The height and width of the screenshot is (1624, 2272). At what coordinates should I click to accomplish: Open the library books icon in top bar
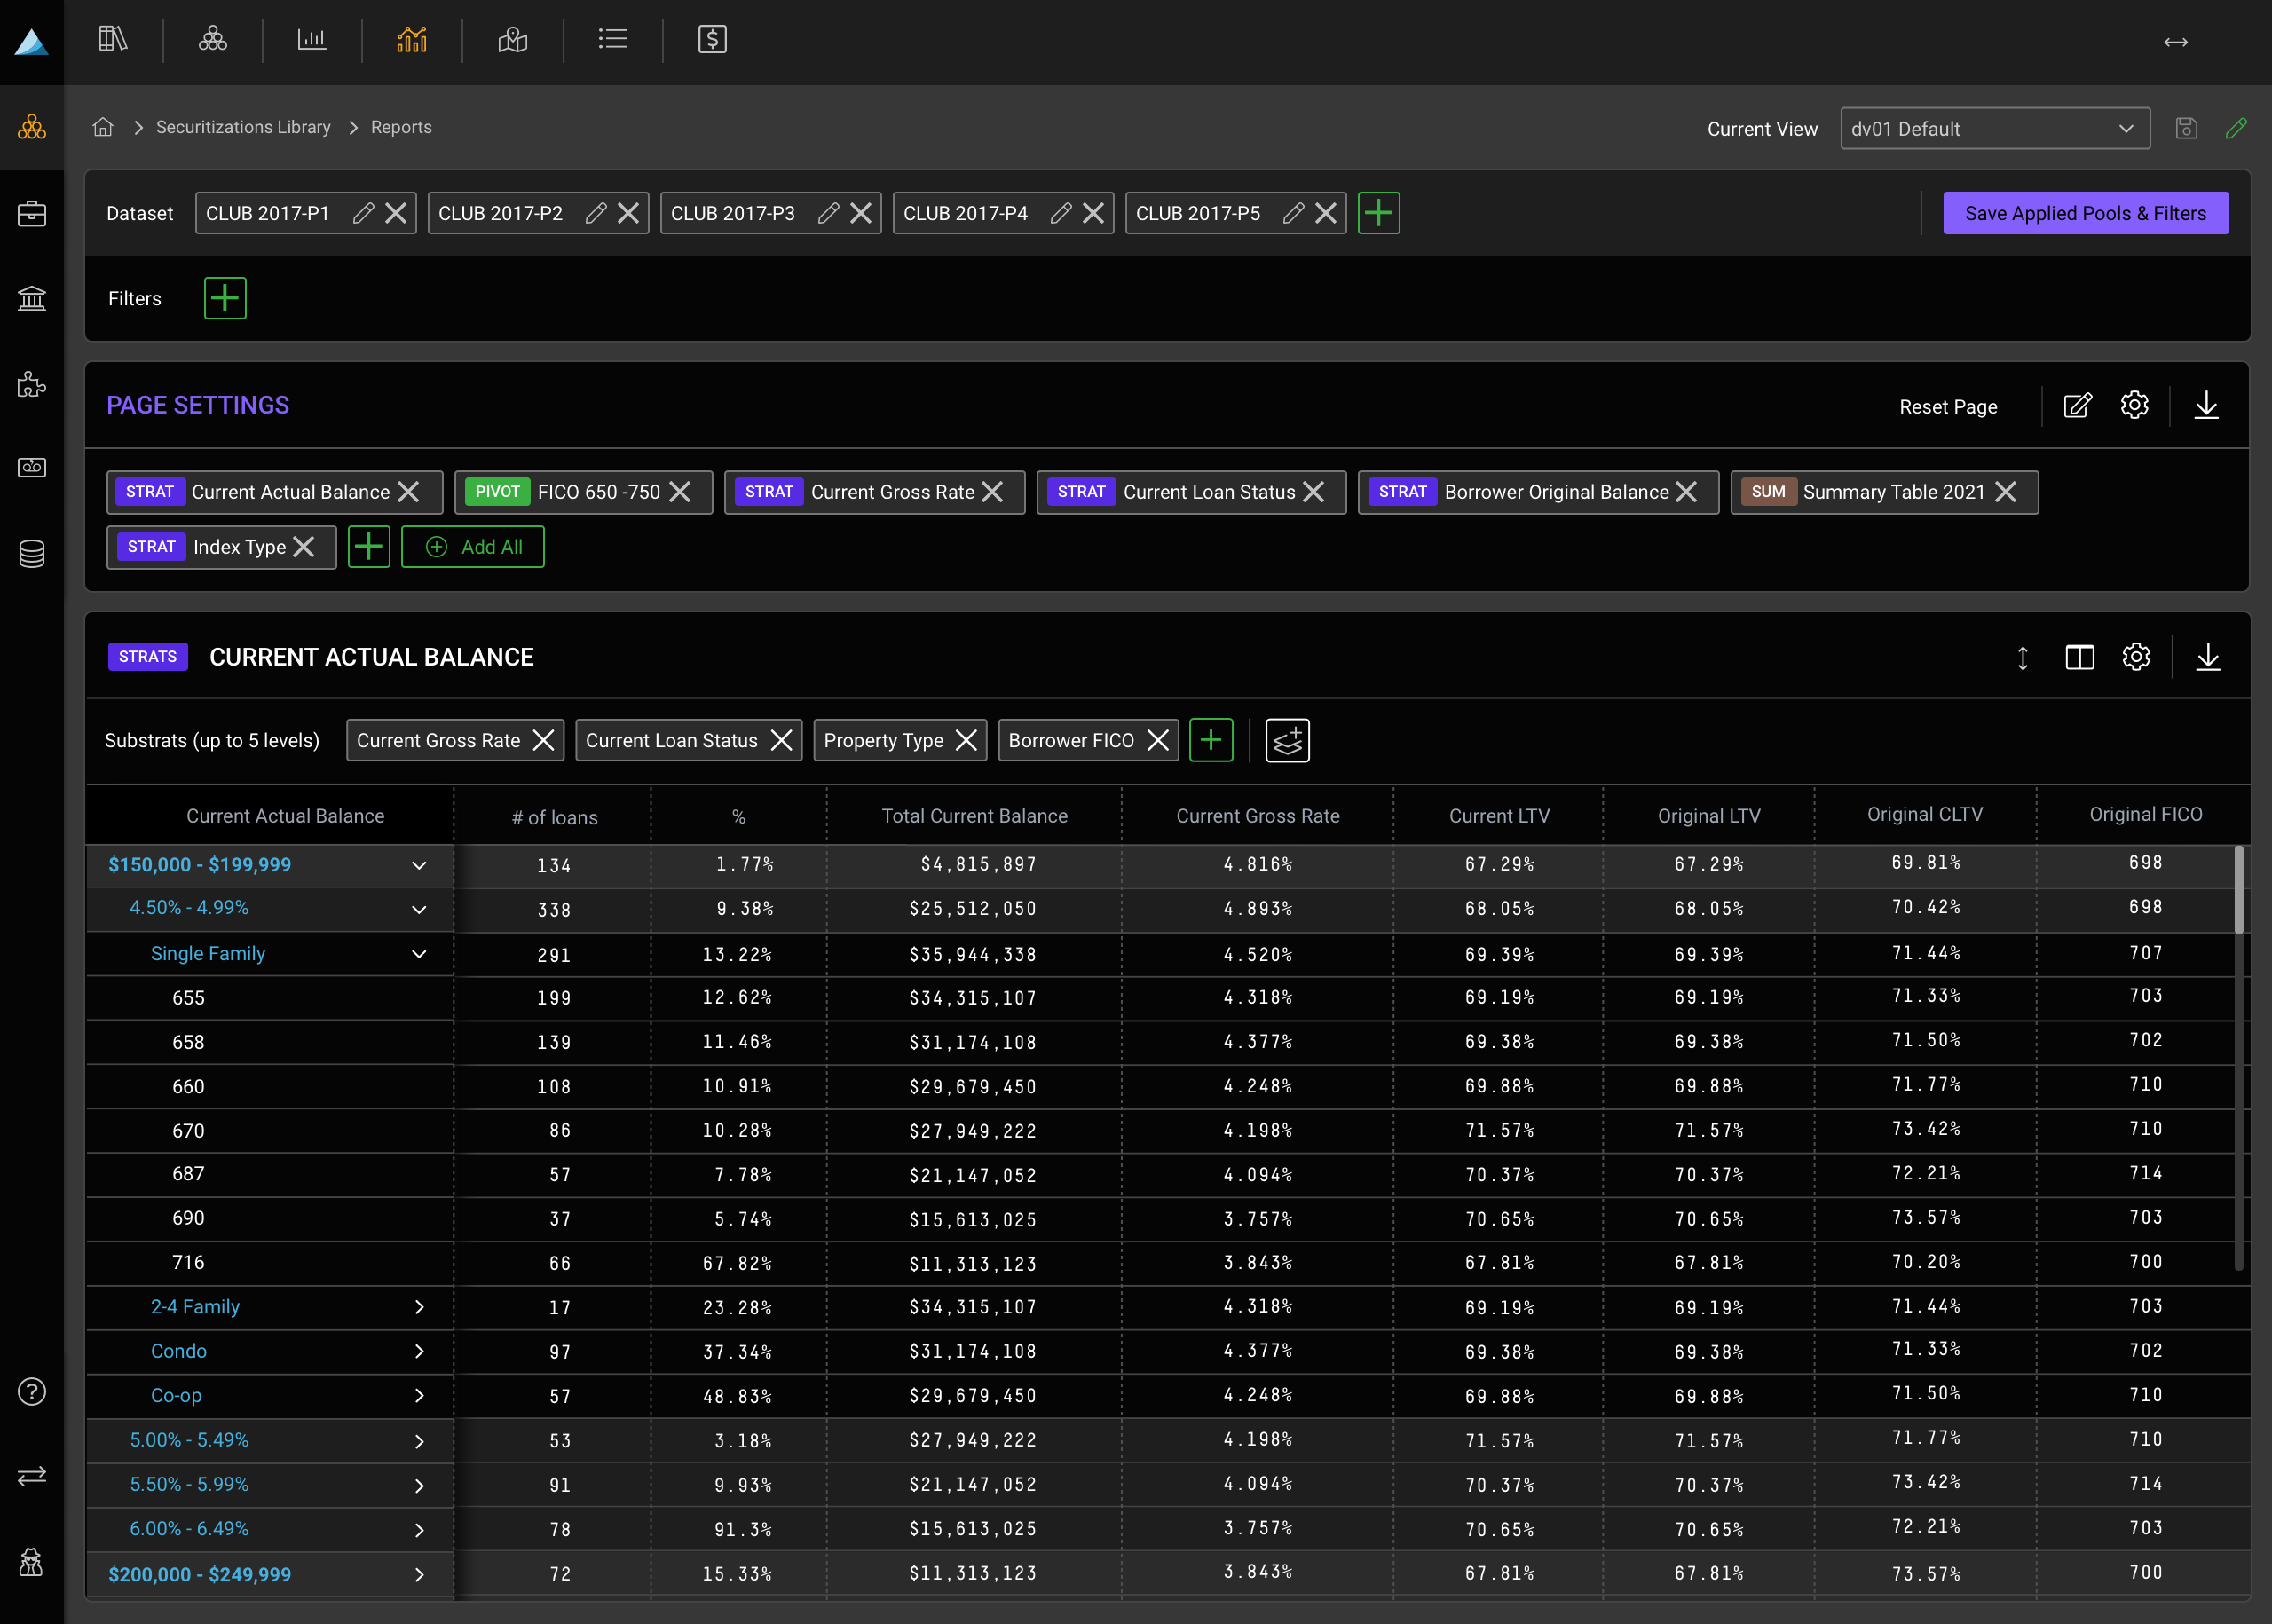(x=112, y=40)
